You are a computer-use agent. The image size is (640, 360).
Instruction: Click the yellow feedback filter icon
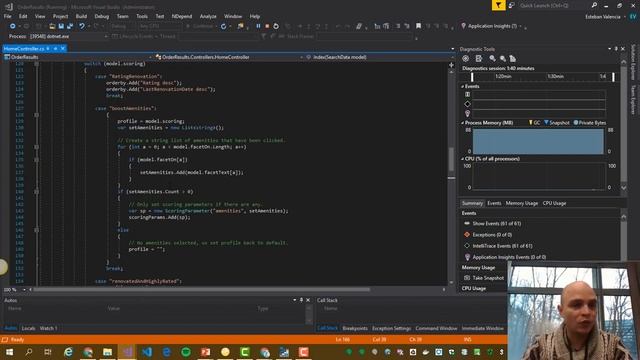coord(498,5)
